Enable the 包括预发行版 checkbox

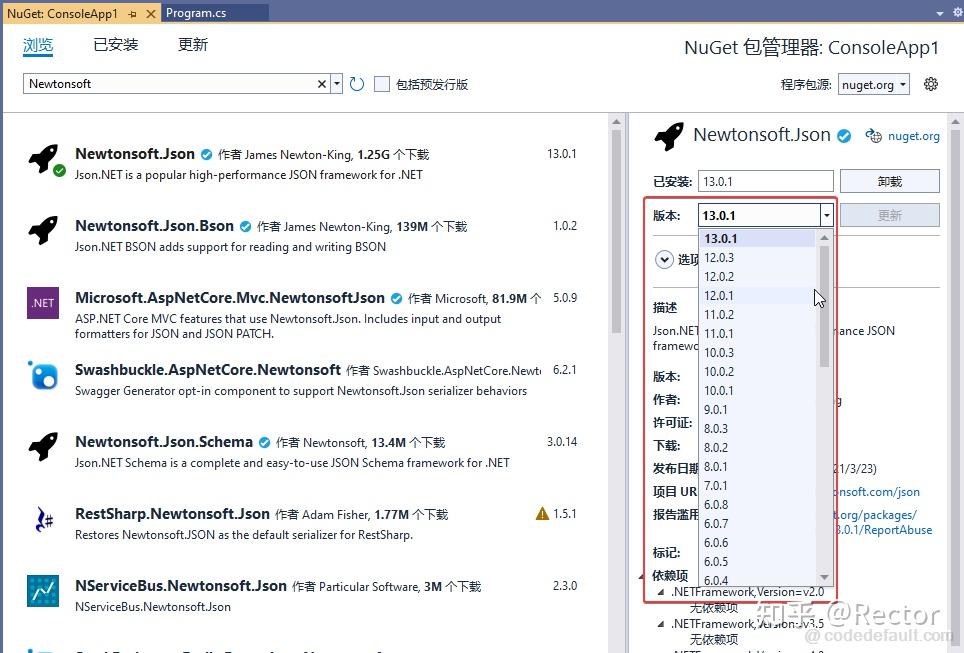pos(382,84)
